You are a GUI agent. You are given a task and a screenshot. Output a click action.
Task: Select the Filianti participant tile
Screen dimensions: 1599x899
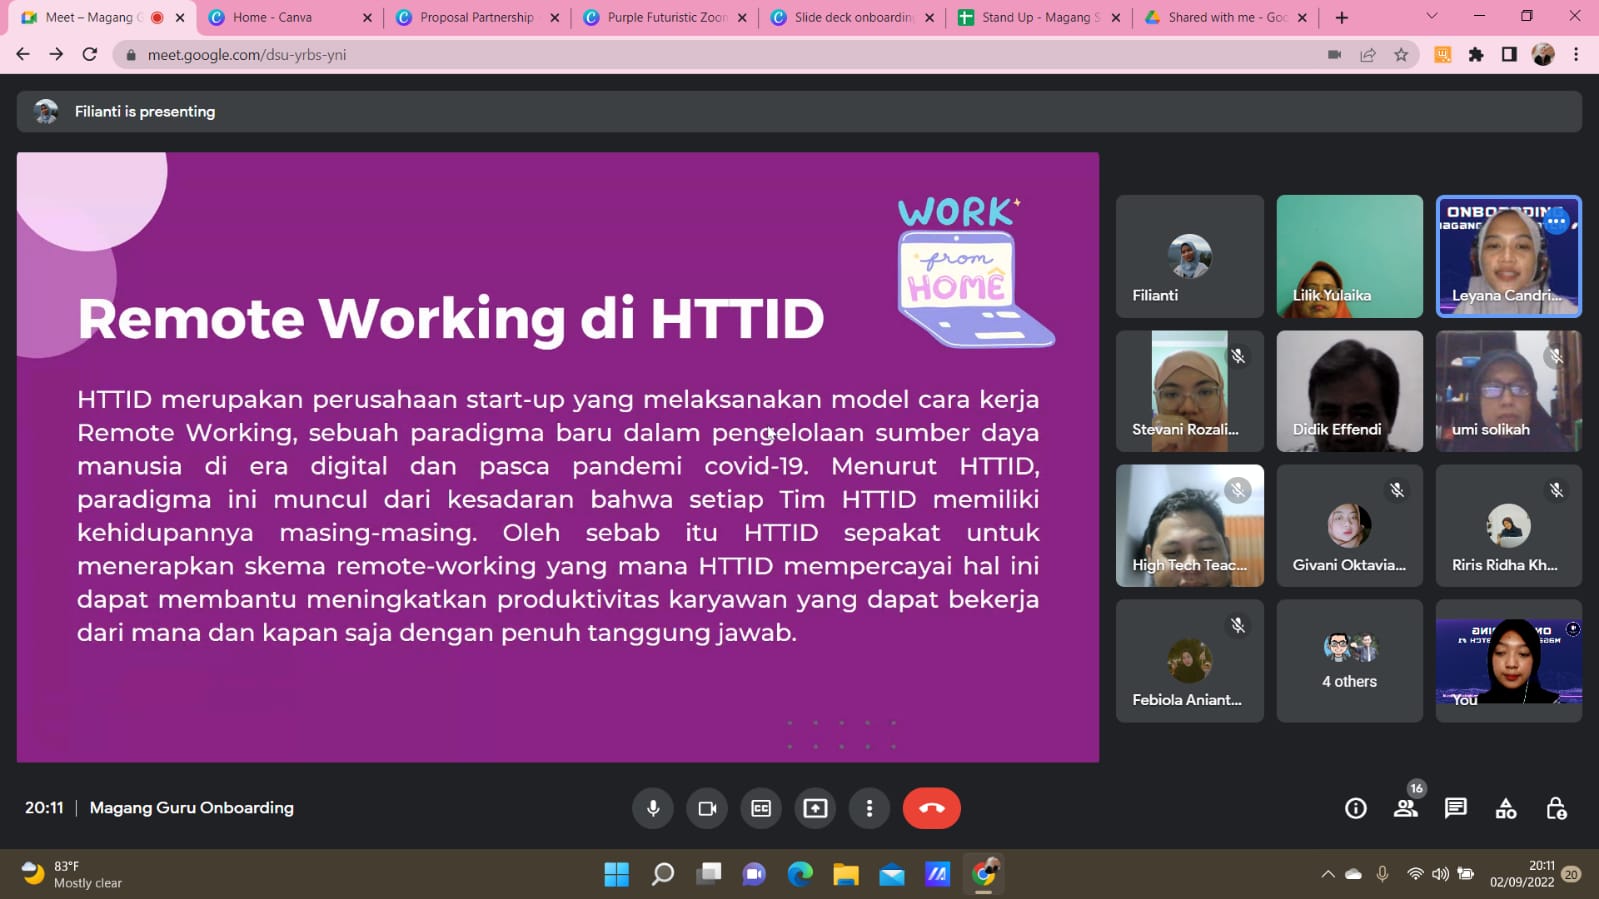click(1190, 257)
